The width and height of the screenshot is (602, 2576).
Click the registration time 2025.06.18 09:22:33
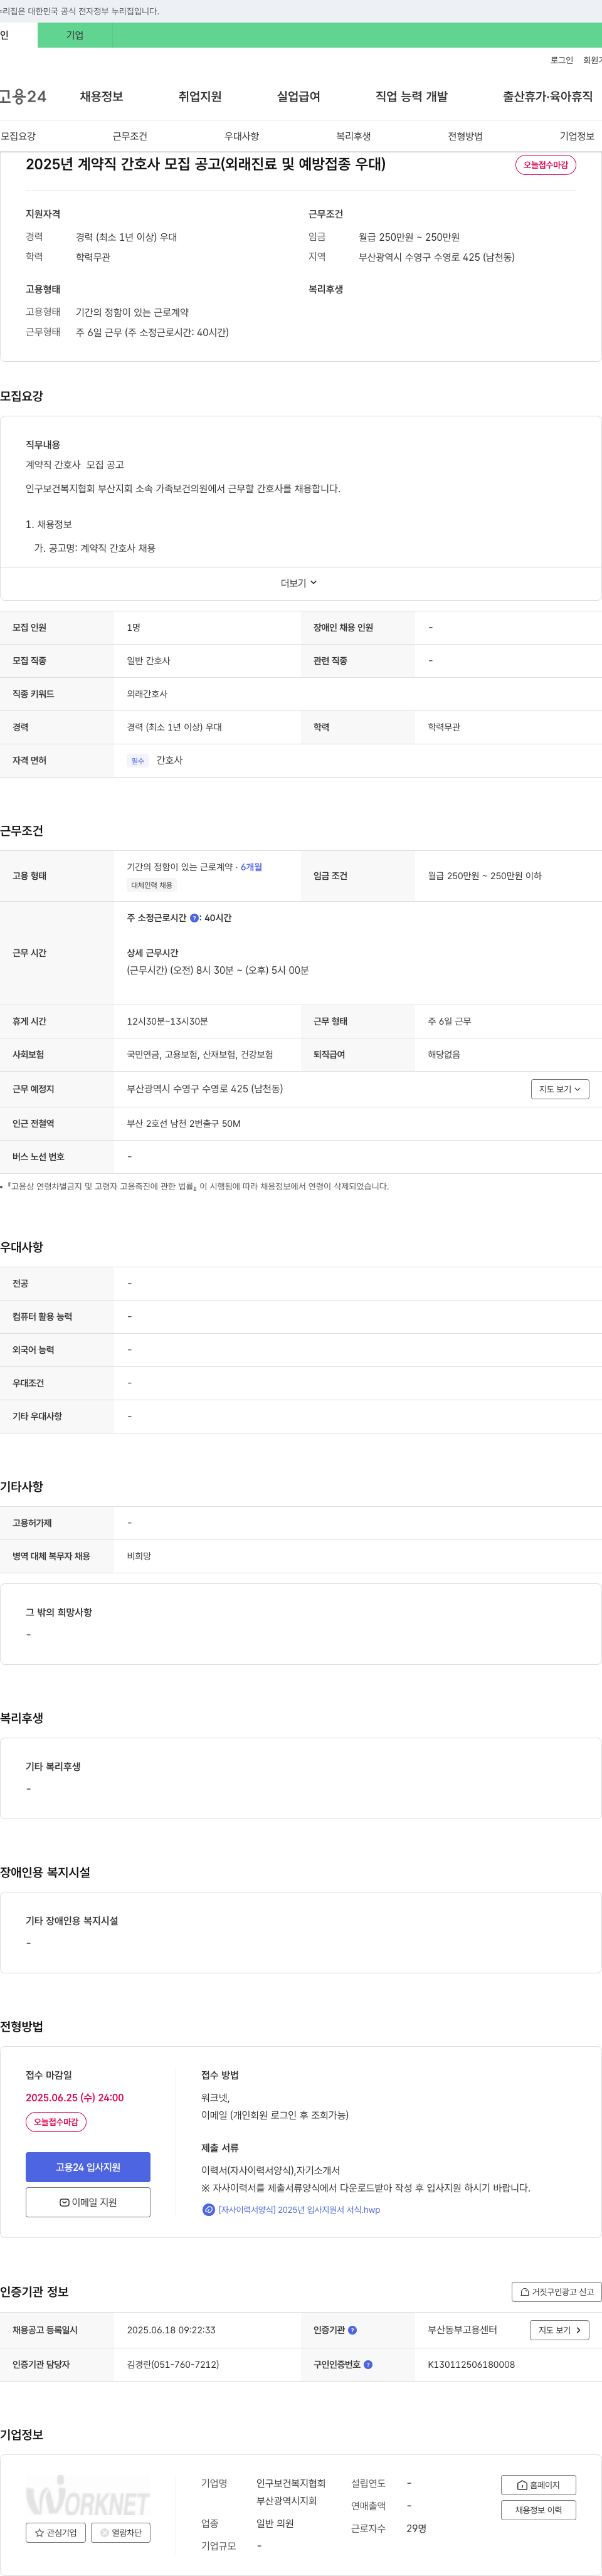[171, 2330]
